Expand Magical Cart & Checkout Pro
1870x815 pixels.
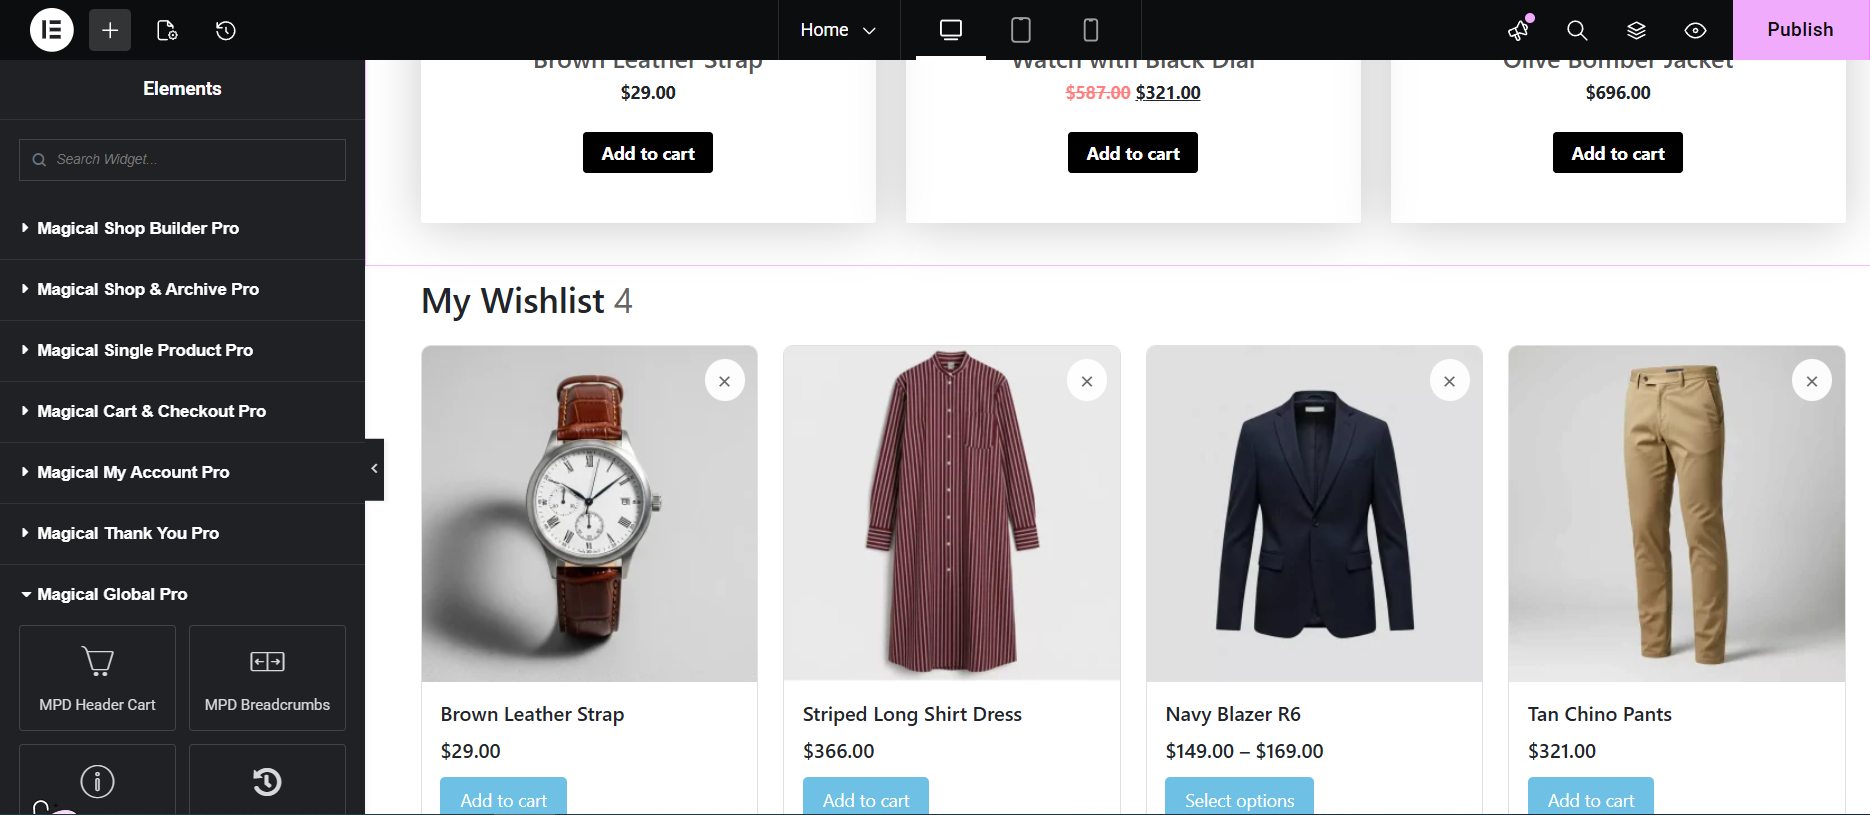click(x=151, y=411)
